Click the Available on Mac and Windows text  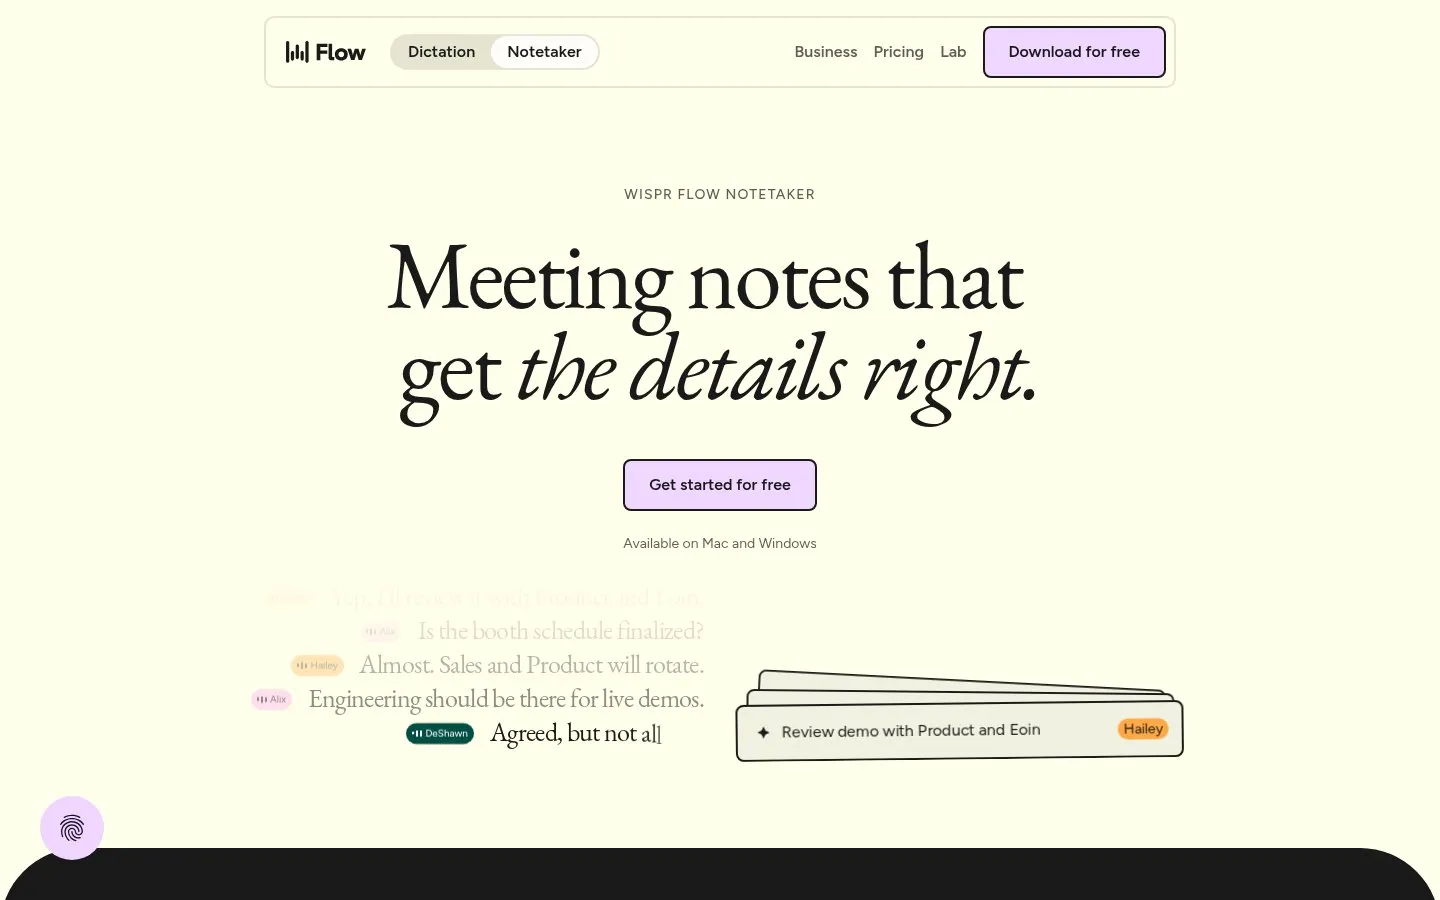[720, 543]
